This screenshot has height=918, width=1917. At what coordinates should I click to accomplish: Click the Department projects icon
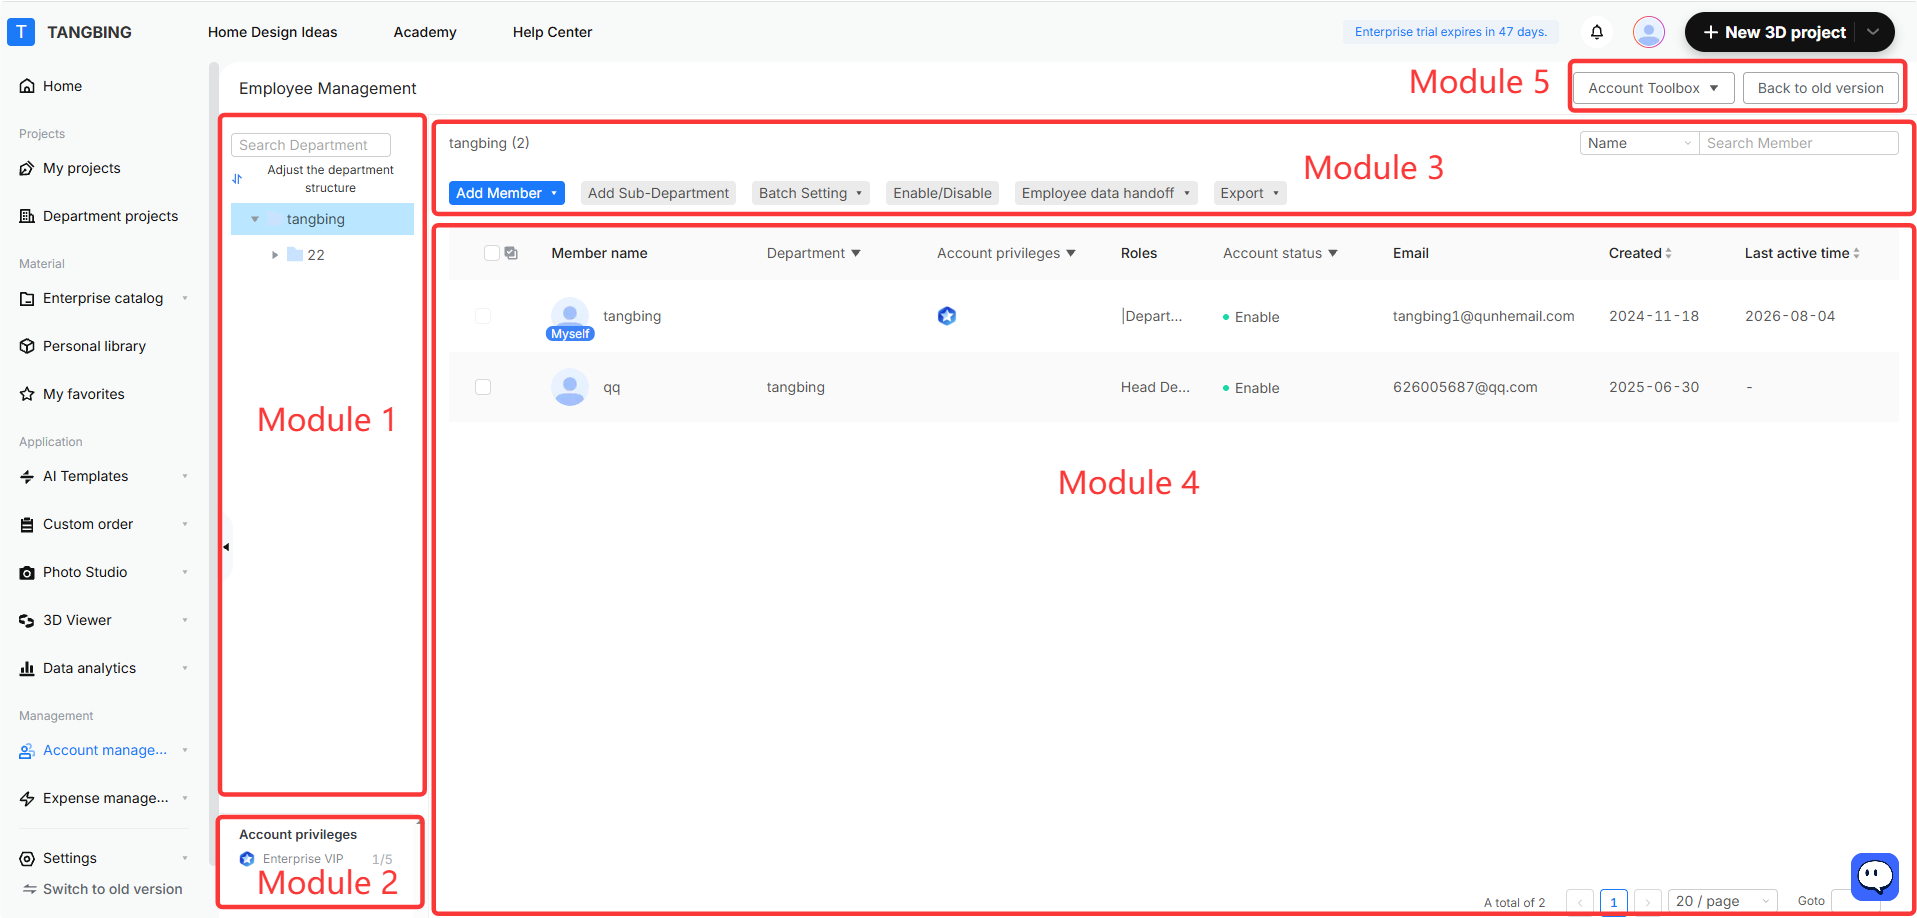pyautogui.click(x=27, y=216)
